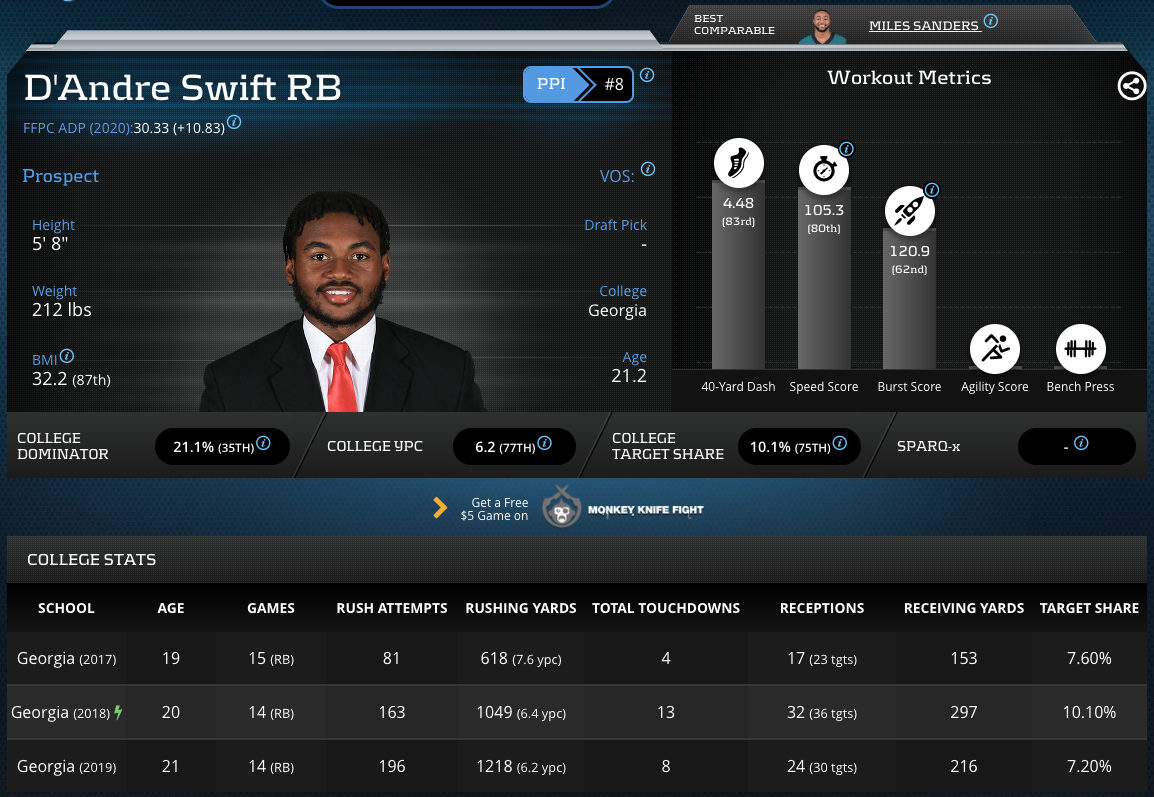Click the orange arrow beside free game offer

[440, 508]
